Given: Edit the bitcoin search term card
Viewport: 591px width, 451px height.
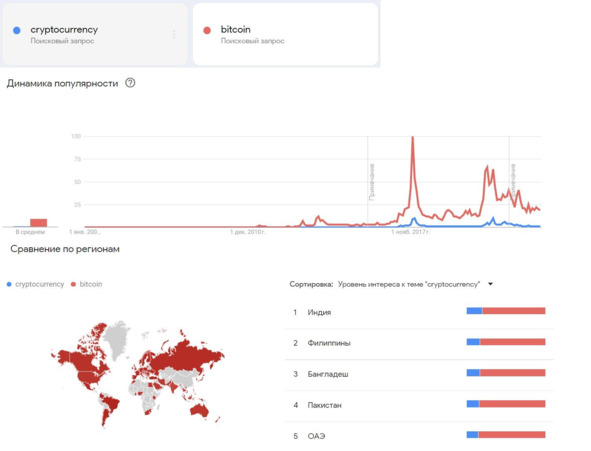Looking at the screenshot, I should coord(285,34).
